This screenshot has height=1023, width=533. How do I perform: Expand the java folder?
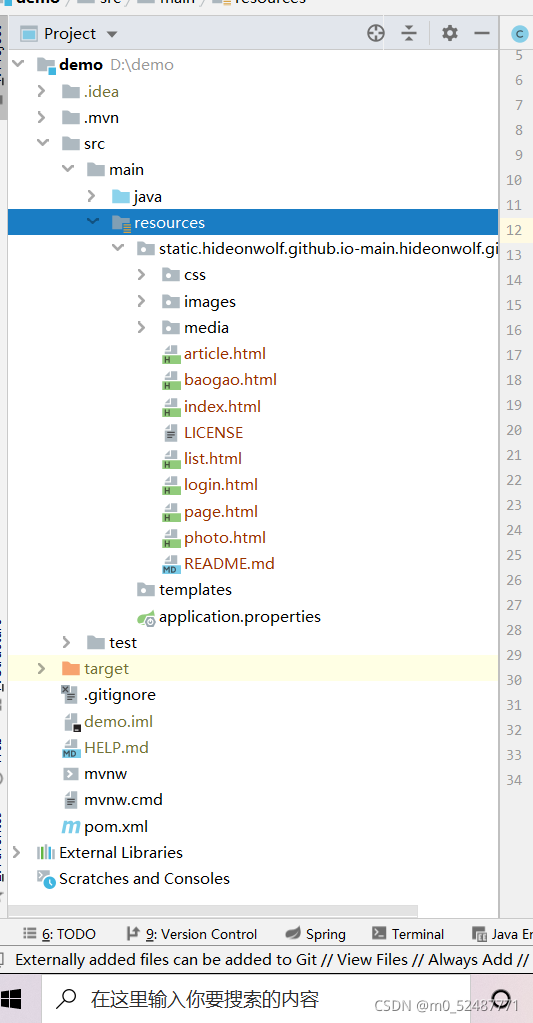pyautogui.click(x=91, y=196)
